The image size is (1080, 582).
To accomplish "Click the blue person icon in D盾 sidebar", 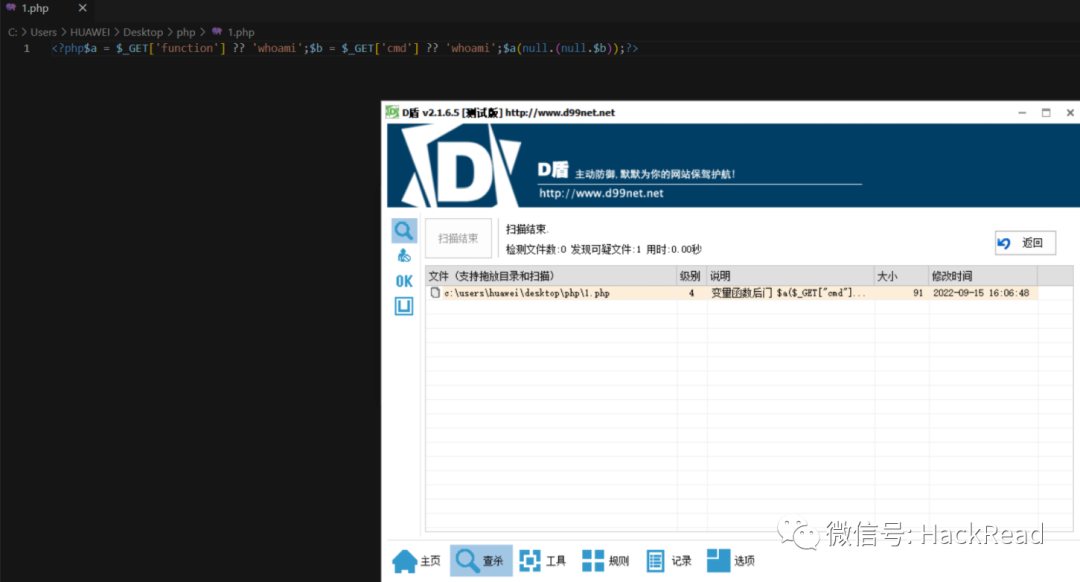I will coord(404,256).
